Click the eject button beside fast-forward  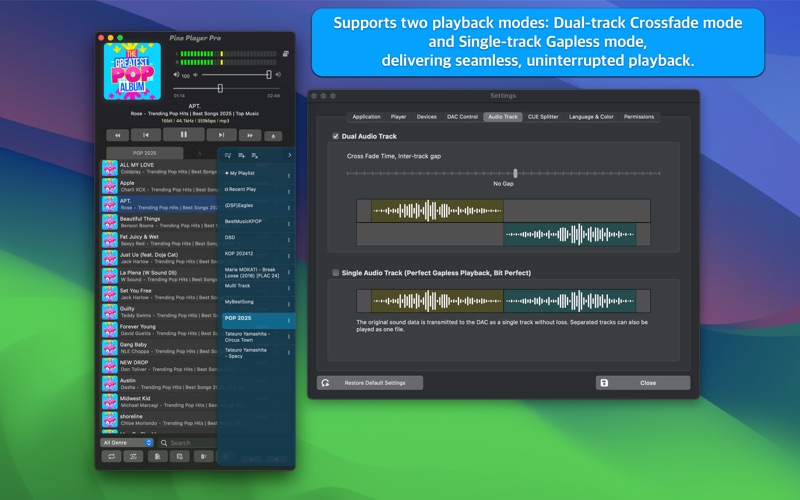click(273, 136)
